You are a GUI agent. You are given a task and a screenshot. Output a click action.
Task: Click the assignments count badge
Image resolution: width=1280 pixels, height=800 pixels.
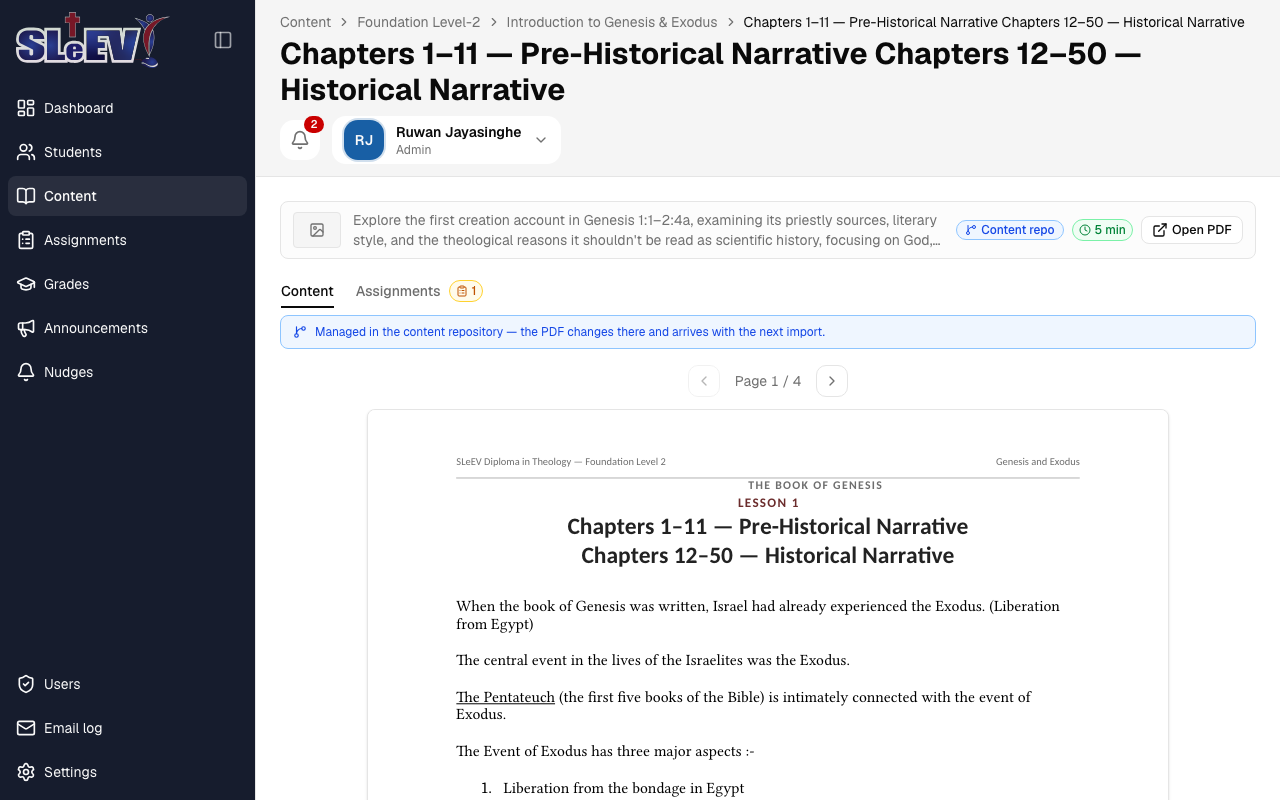click(466, 291)
